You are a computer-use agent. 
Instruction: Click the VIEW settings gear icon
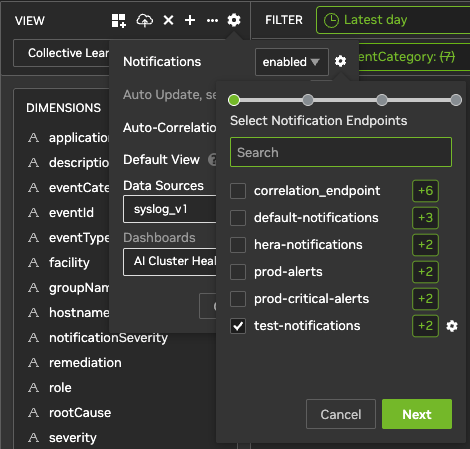(234, 20)
